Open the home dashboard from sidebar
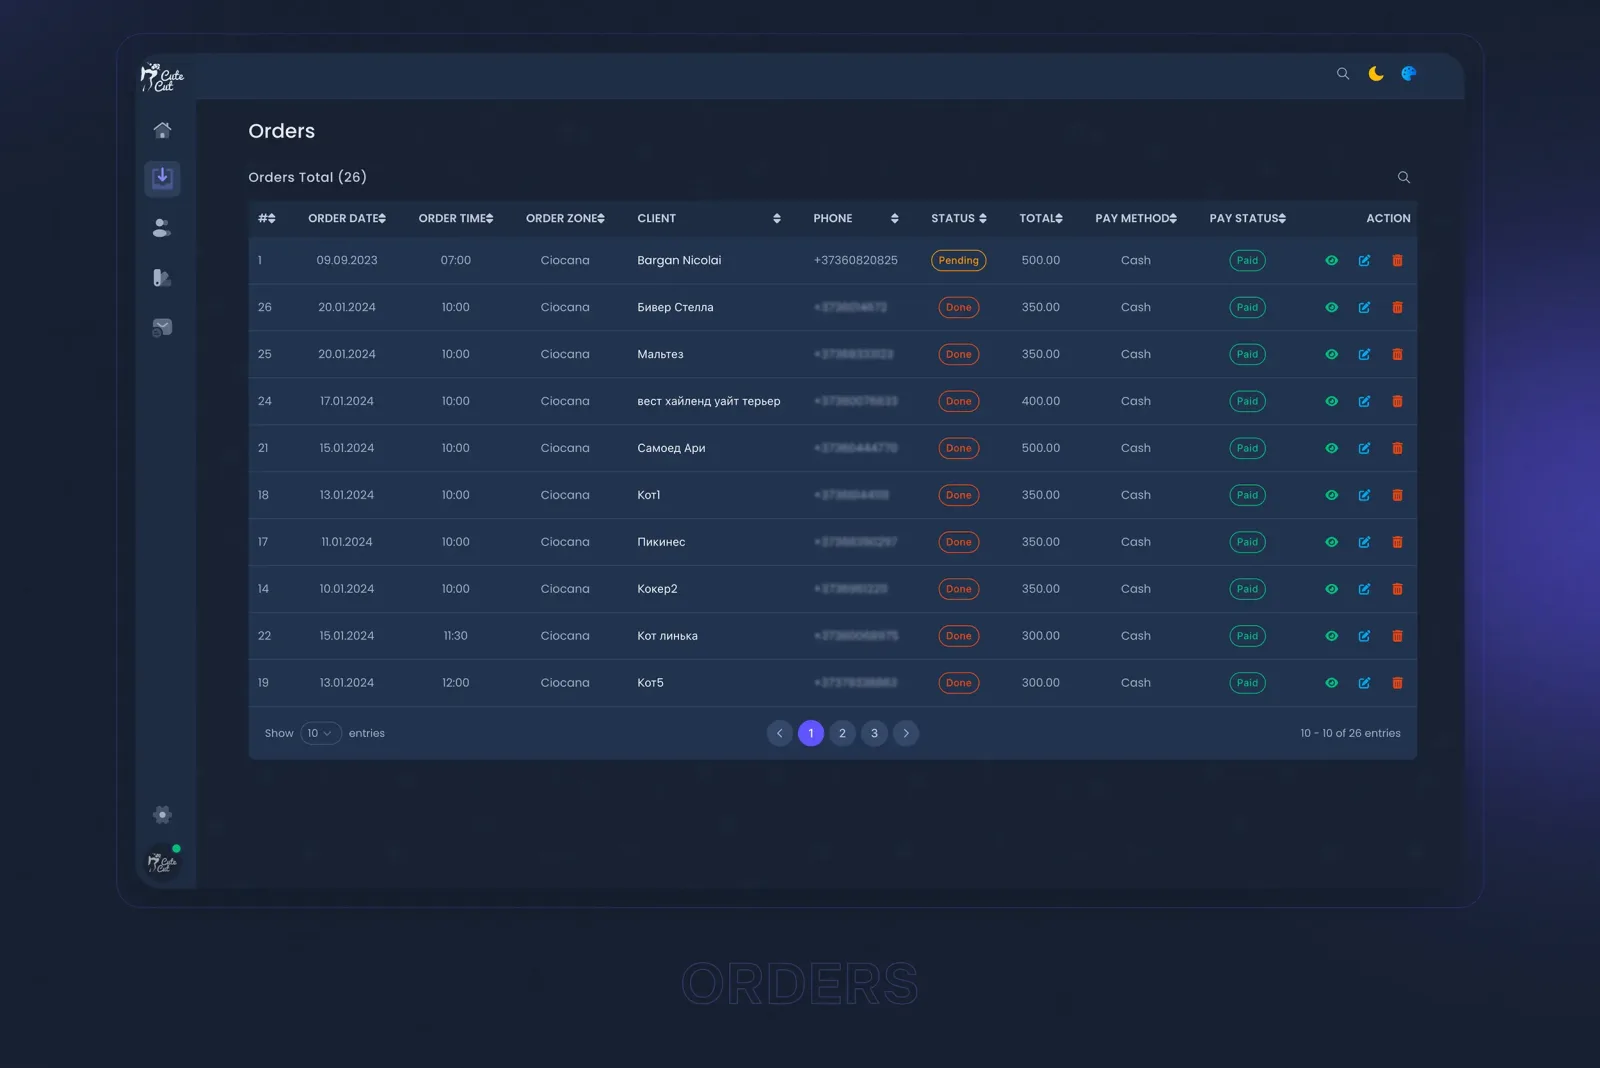Image resolution: width=1600 pixels, height=1068 pixels. click(162, 130)
